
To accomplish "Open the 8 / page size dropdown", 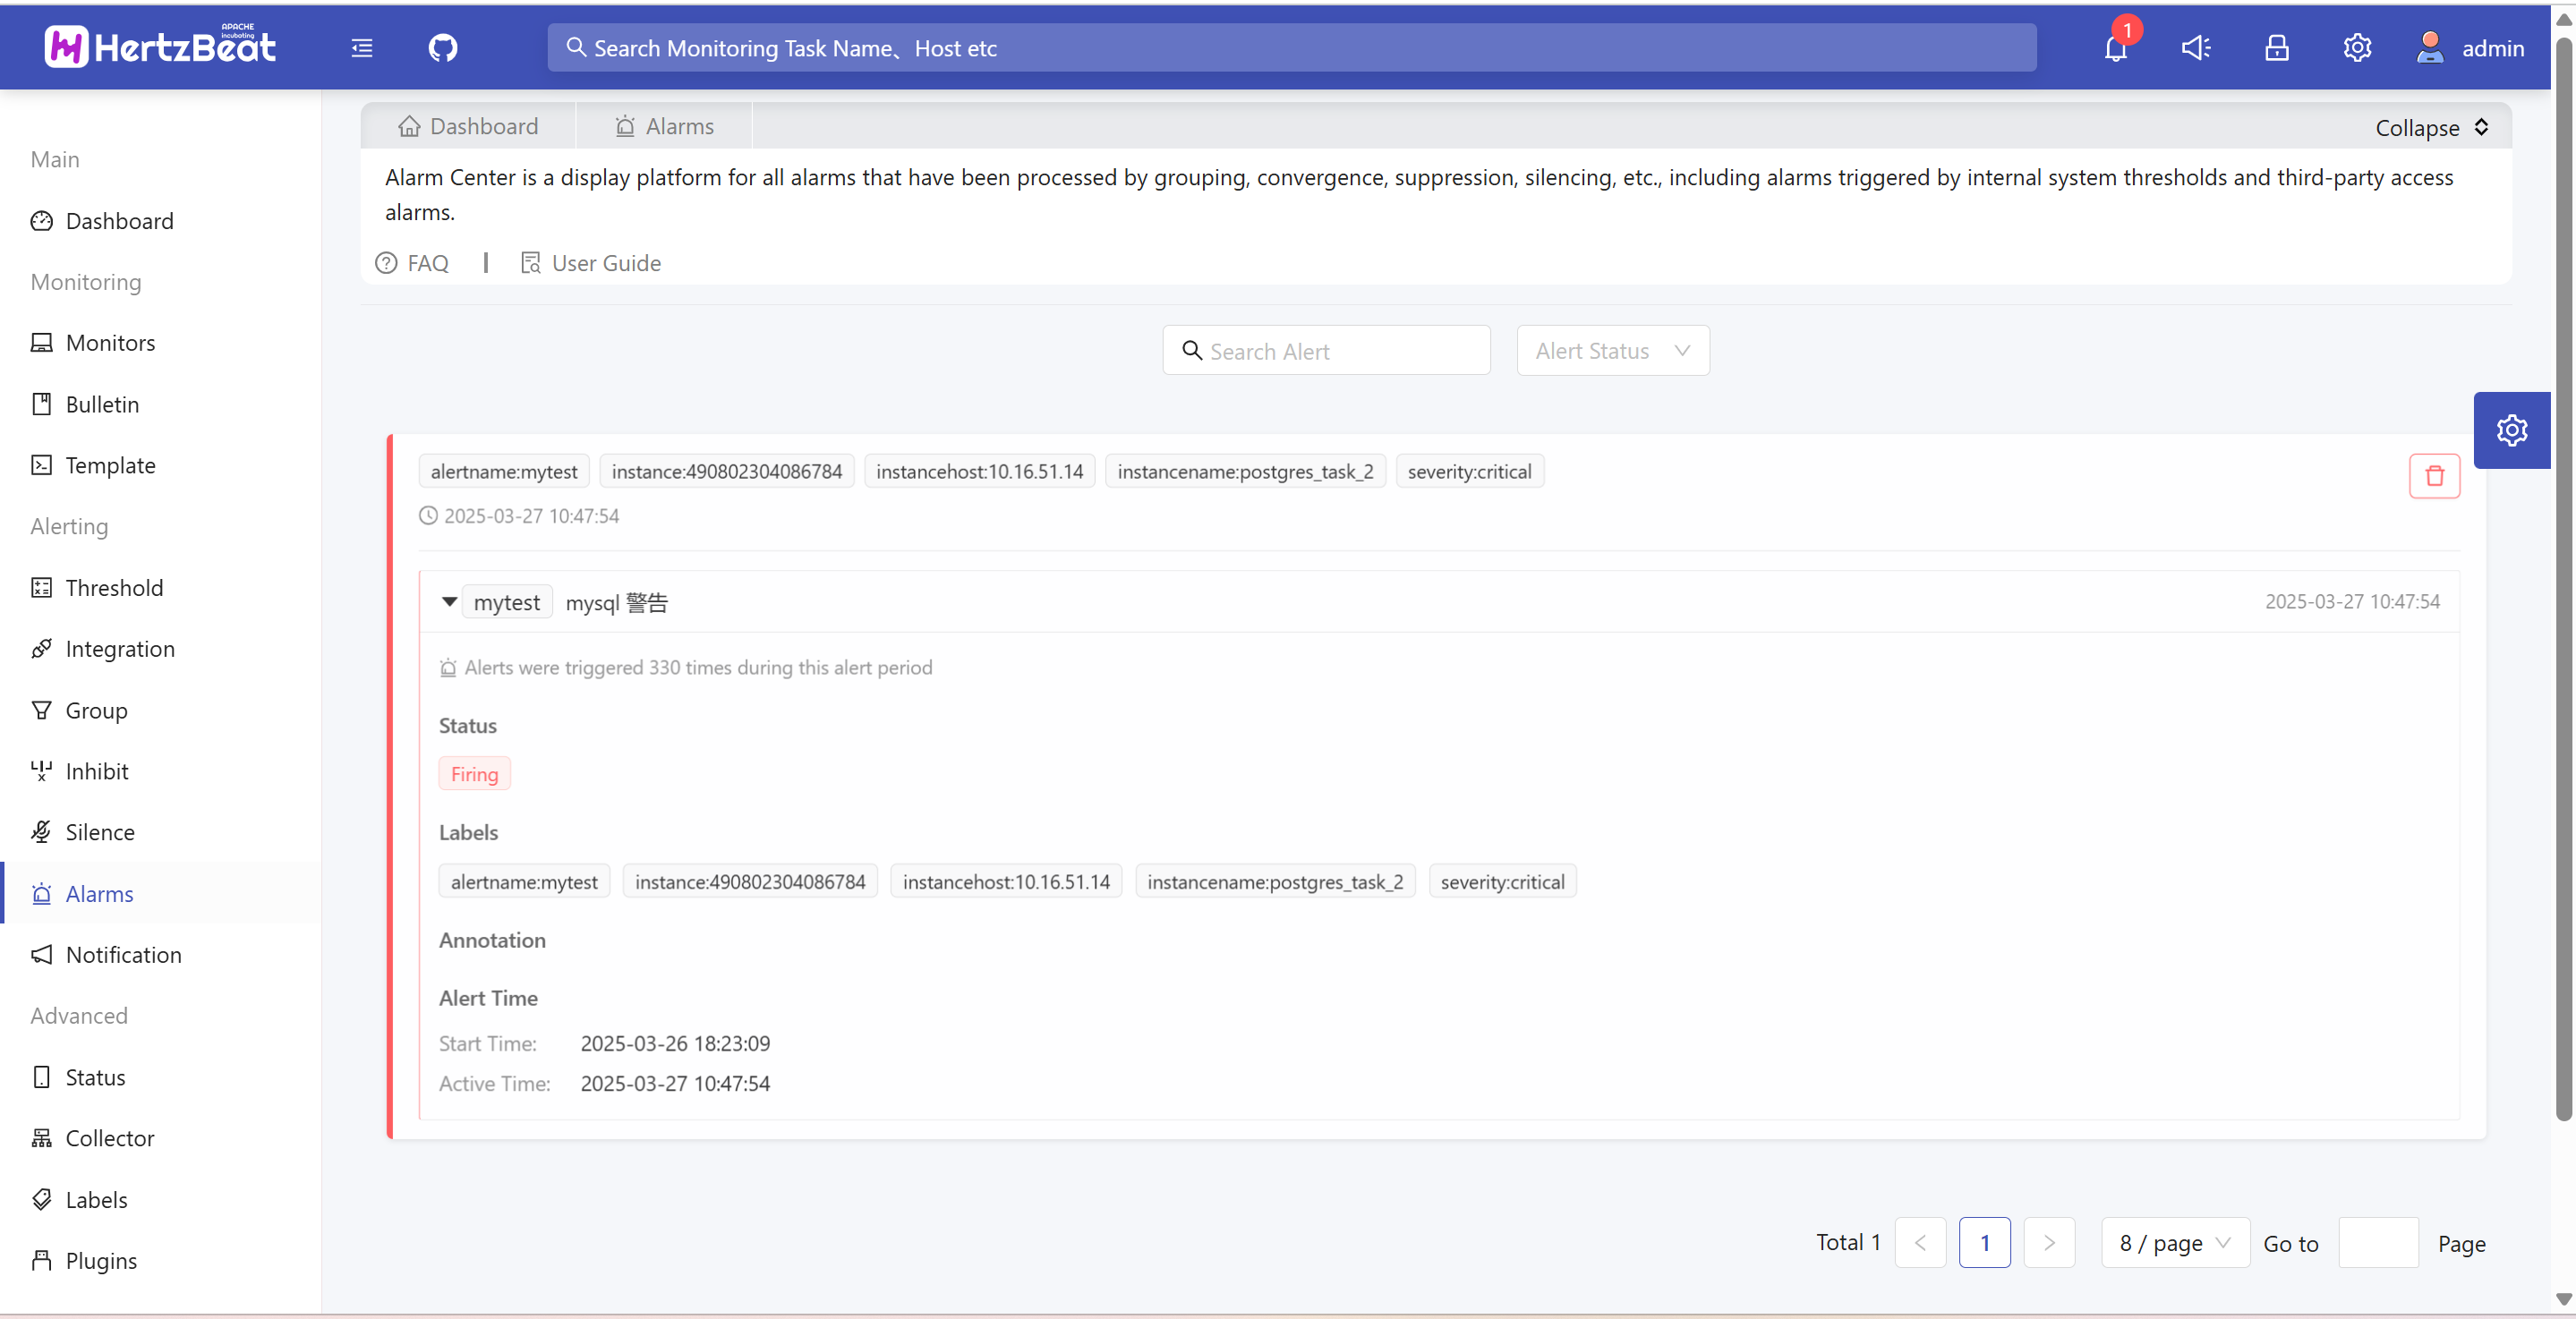I will [2174, 1243].
